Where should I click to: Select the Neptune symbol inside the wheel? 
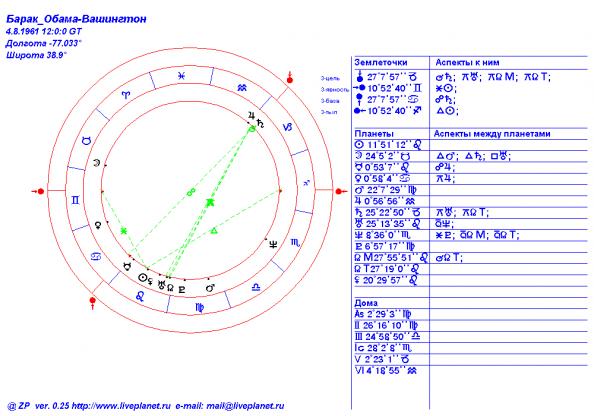pos(273,245)
